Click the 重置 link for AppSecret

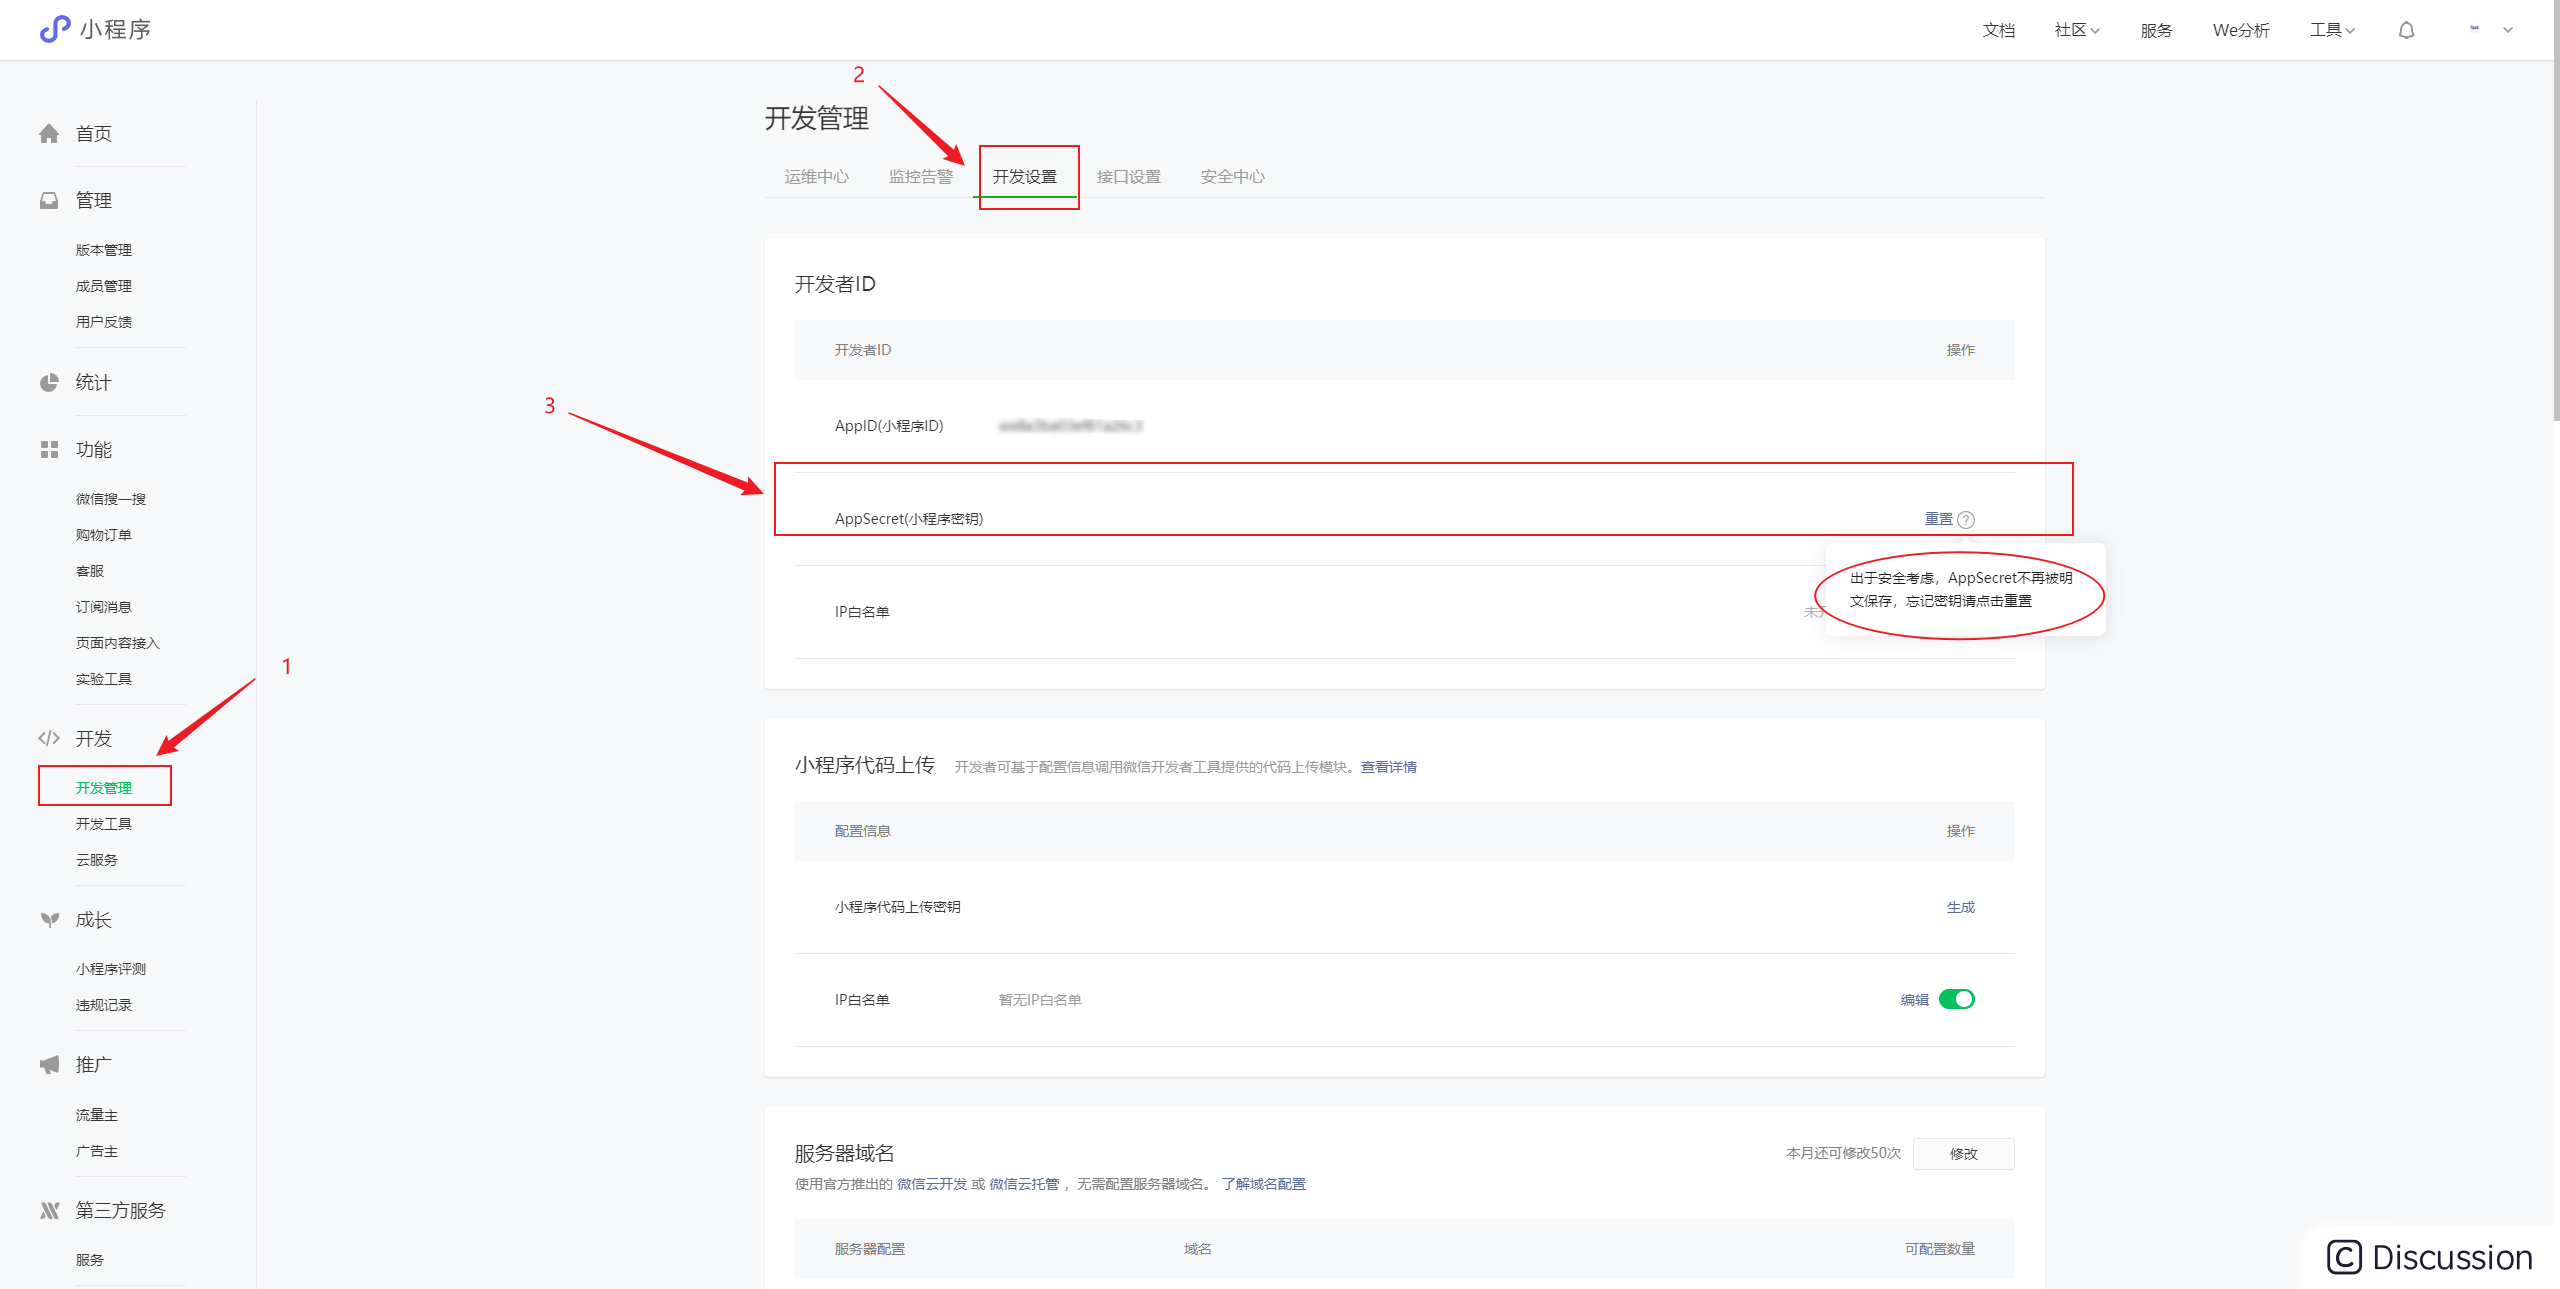[1938, 519]
